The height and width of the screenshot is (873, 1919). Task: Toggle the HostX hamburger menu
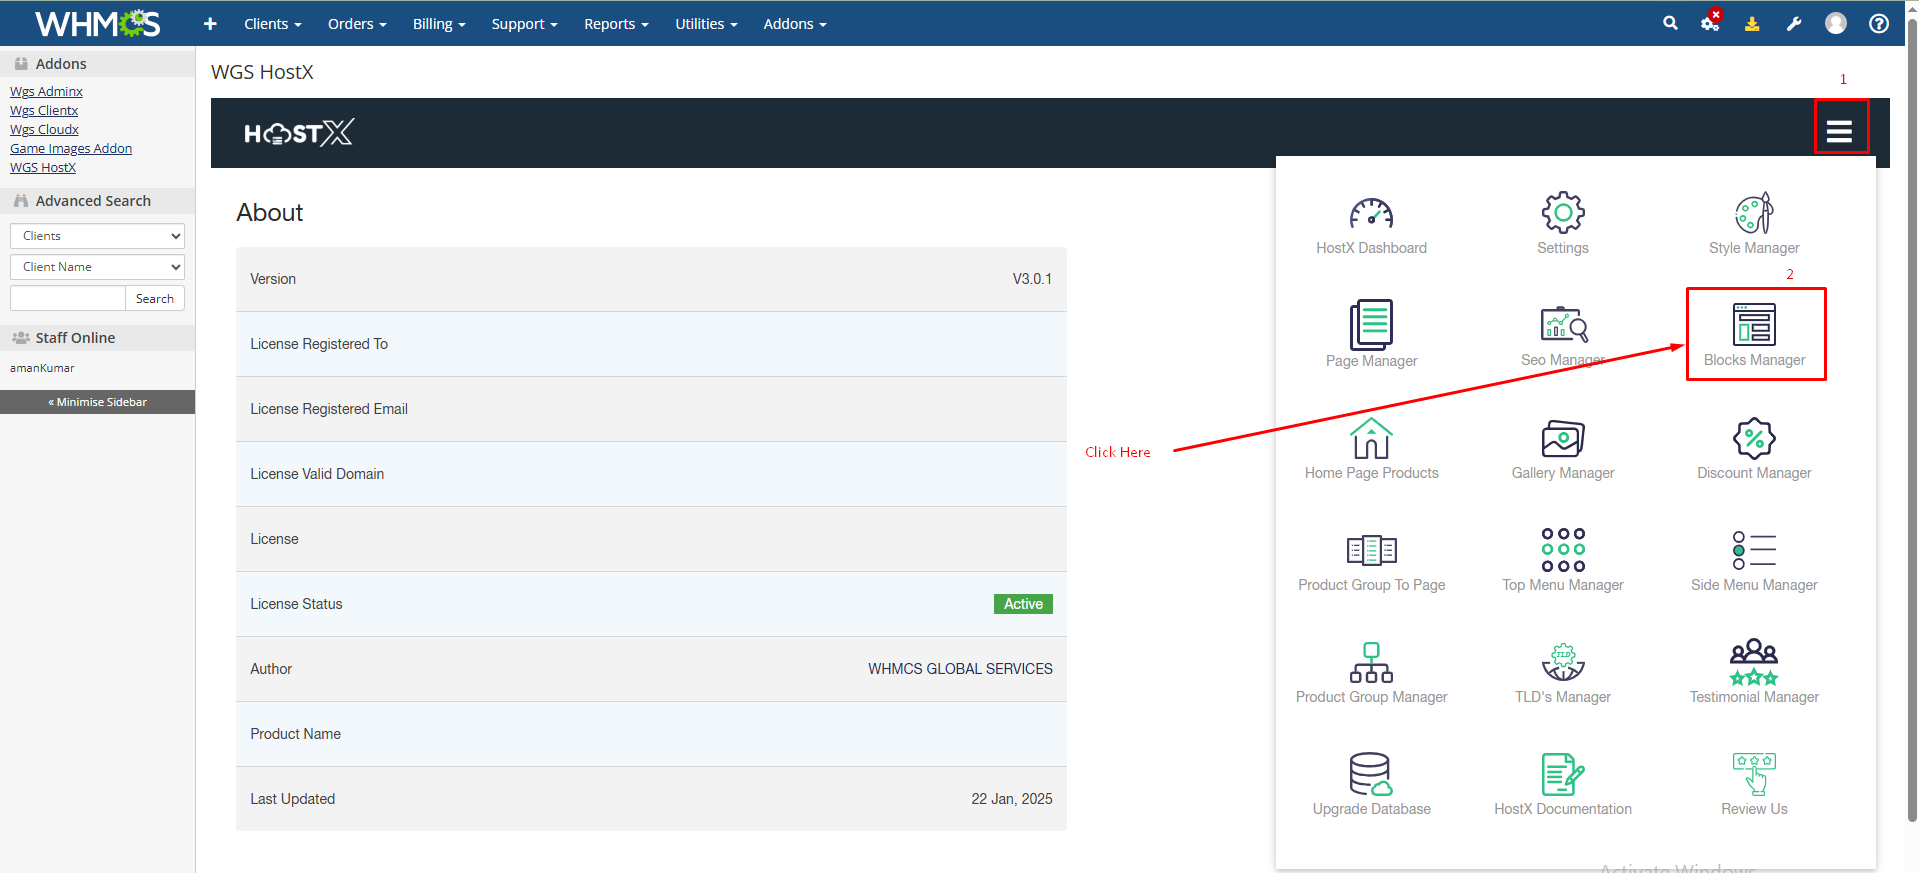pos(1840,131)
